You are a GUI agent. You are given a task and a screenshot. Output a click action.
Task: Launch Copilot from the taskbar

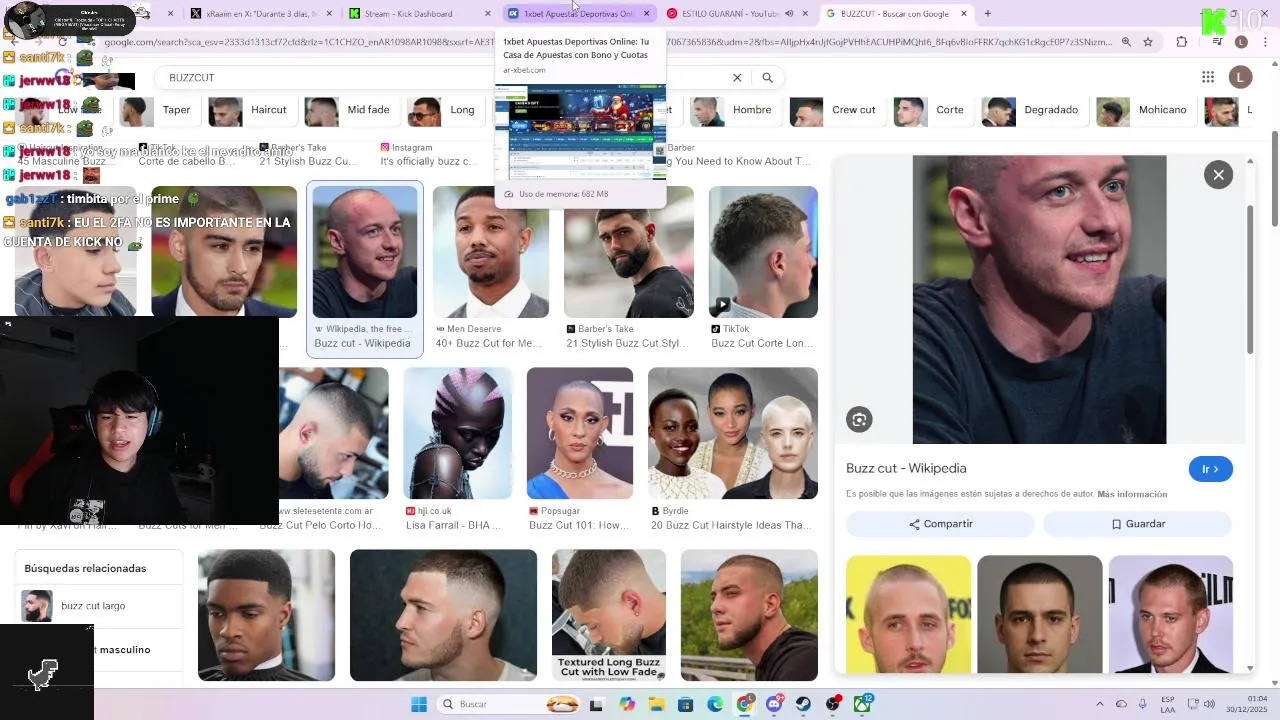coord(627,704)
